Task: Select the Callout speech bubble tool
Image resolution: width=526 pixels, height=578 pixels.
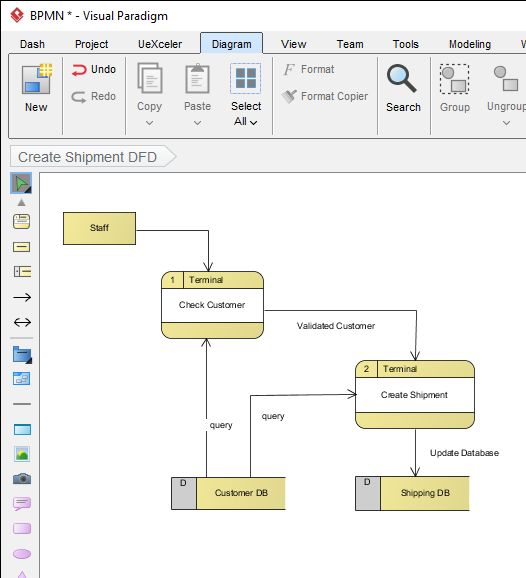Action: point(22,504)
